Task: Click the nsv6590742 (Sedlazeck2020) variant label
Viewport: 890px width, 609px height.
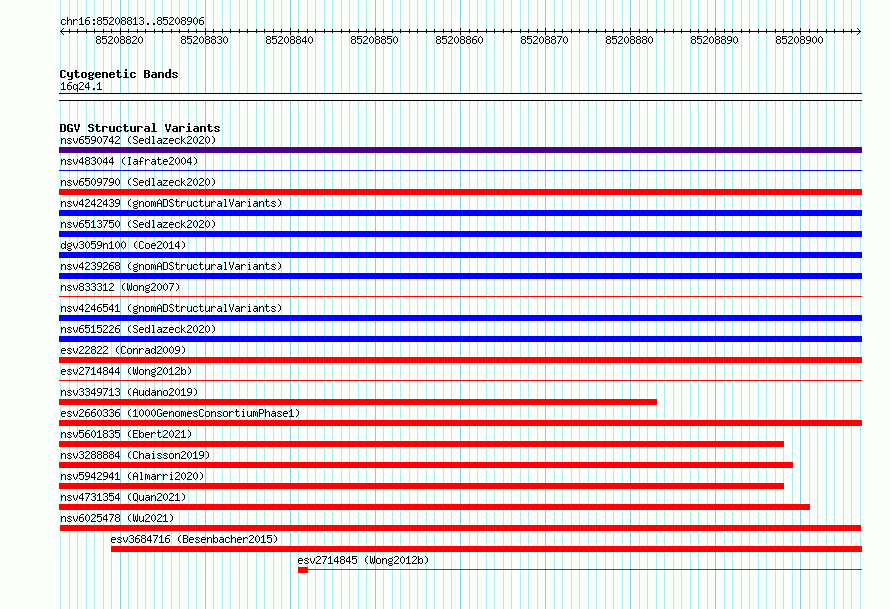Action: pos(138,140)
